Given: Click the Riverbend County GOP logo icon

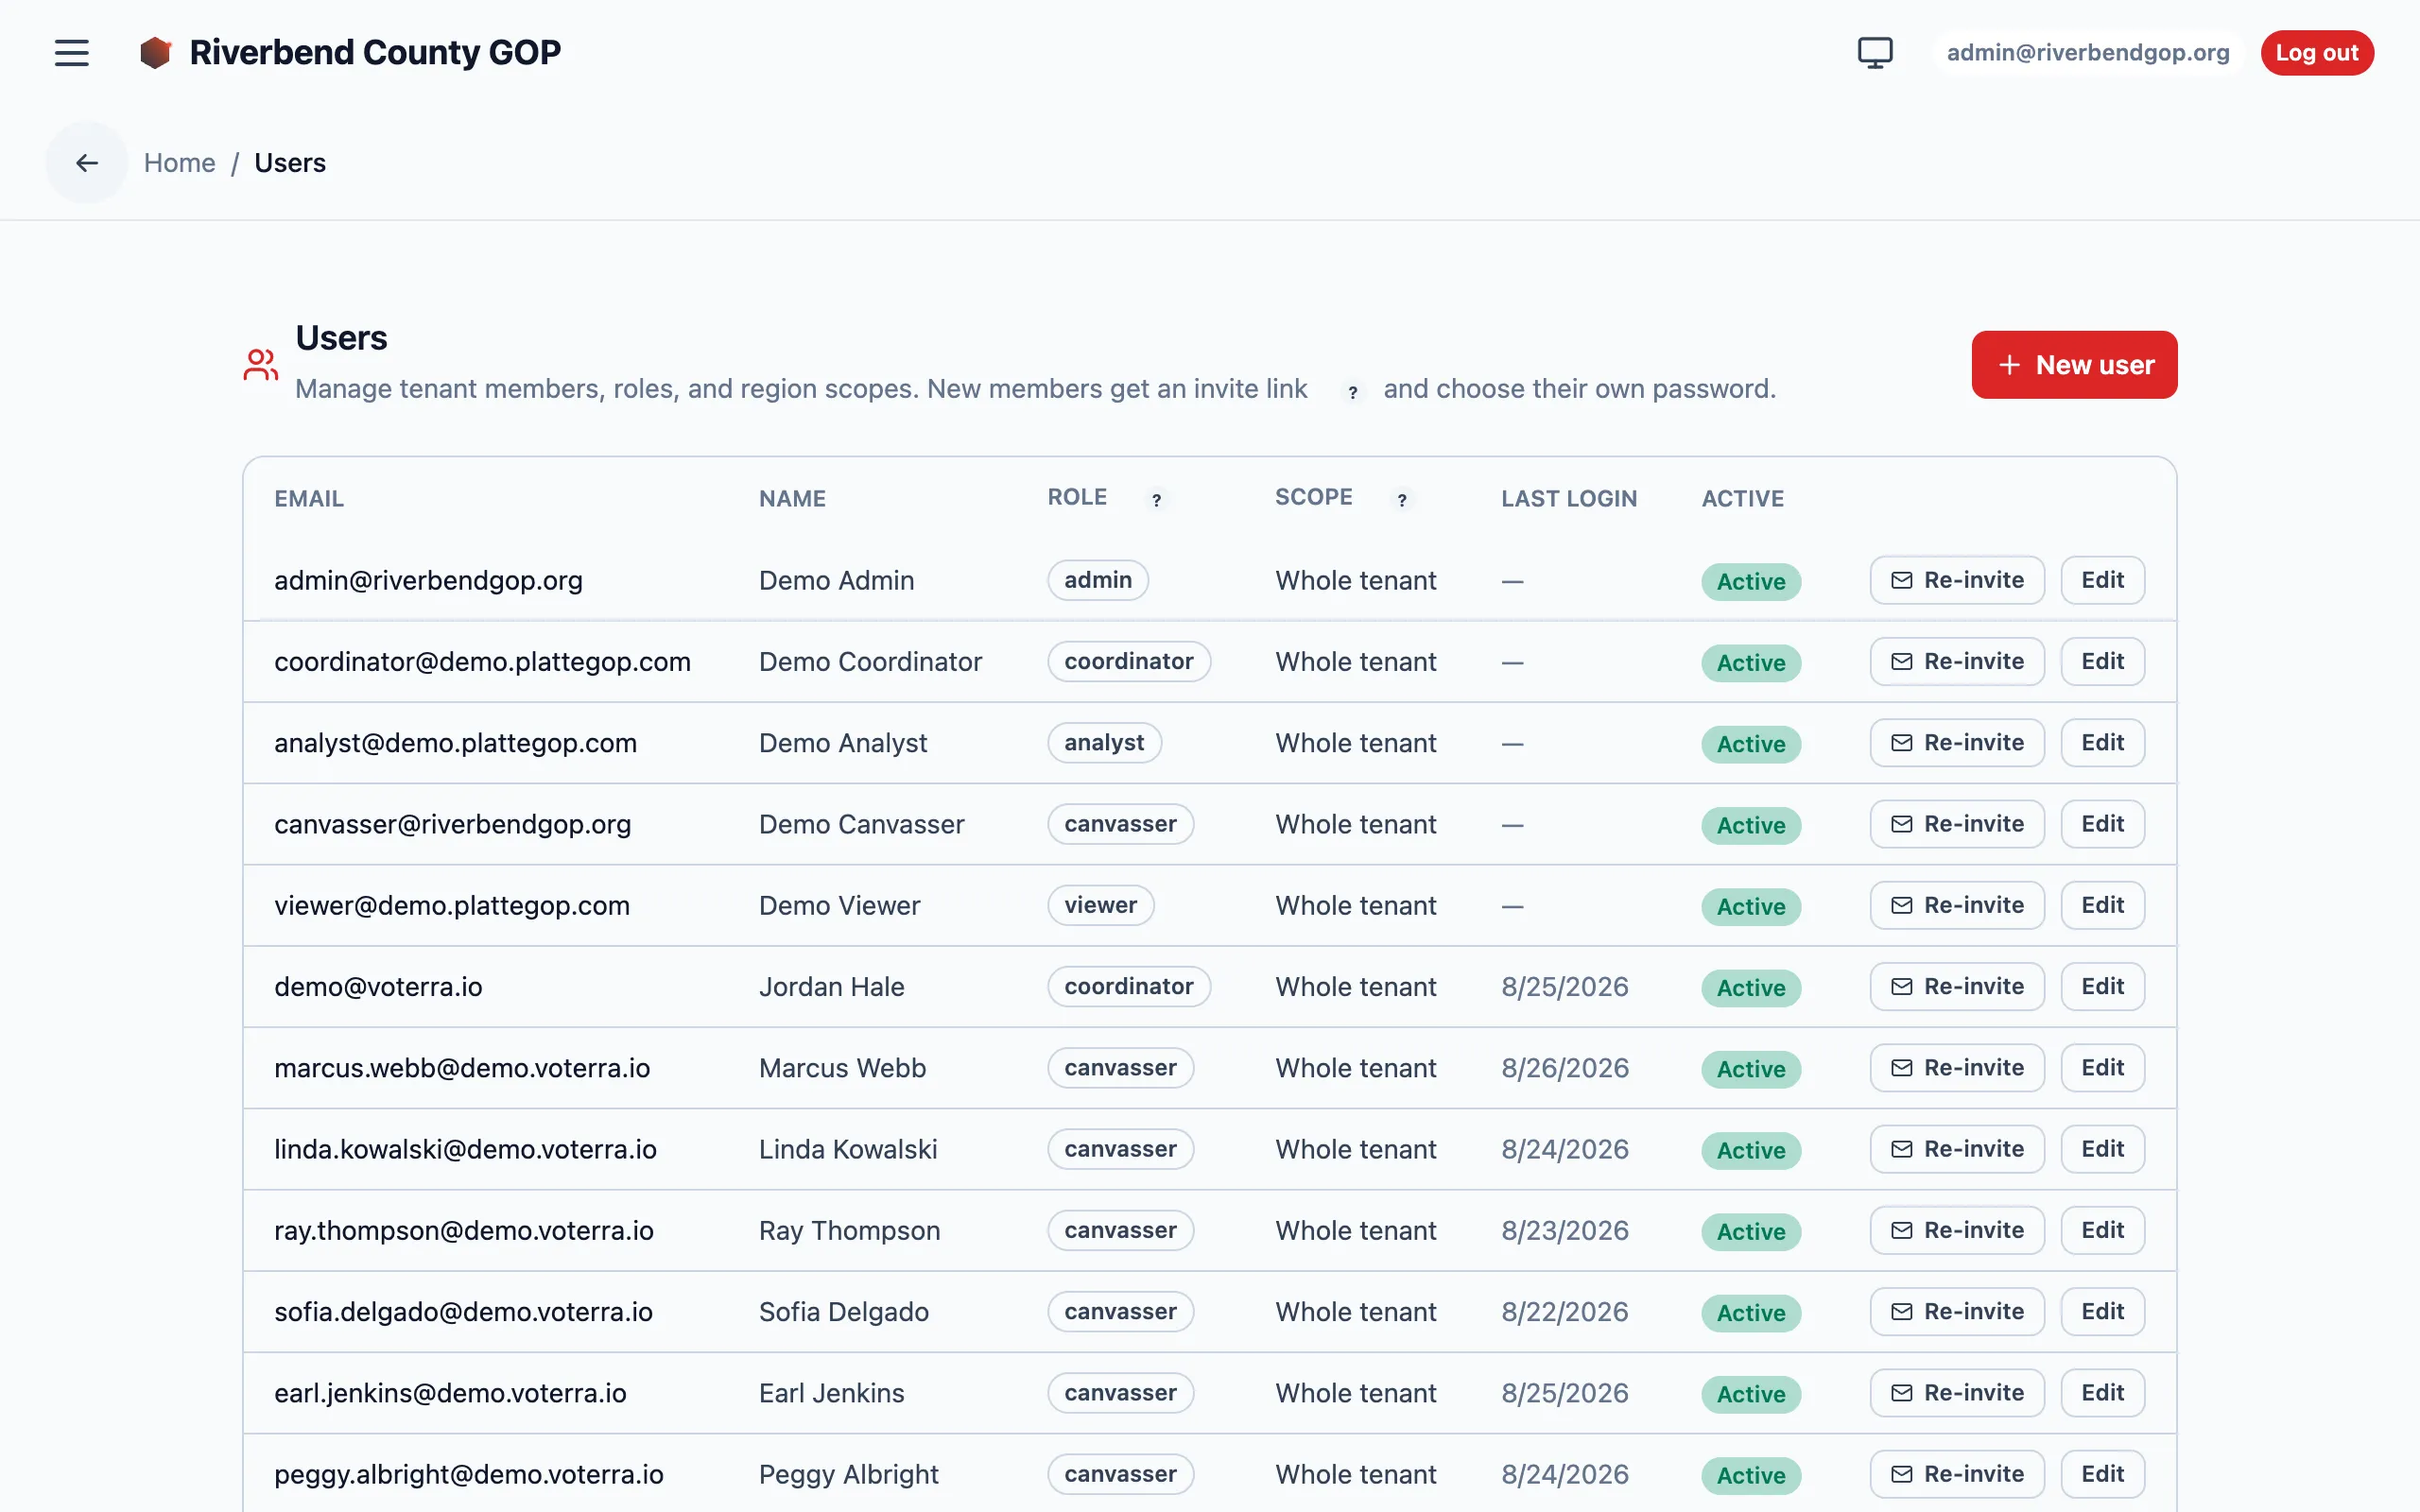Looking at the screenshot, I should point(155,52).
